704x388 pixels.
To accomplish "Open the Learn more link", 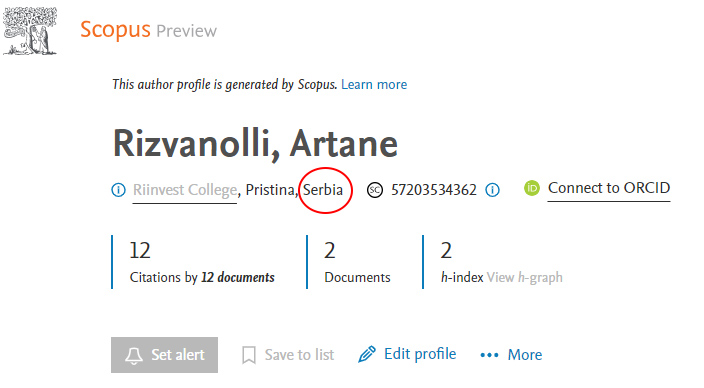I will click(374, 84).
